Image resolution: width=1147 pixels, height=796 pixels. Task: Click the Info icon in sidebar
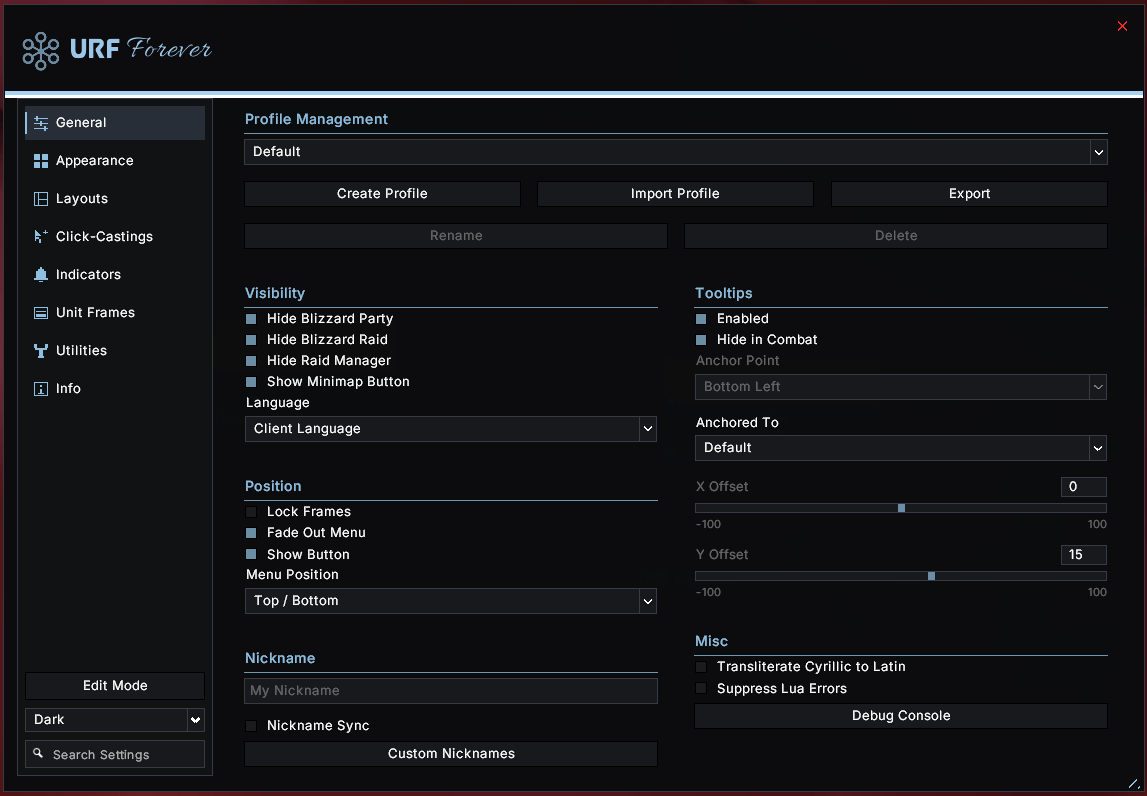41,388
